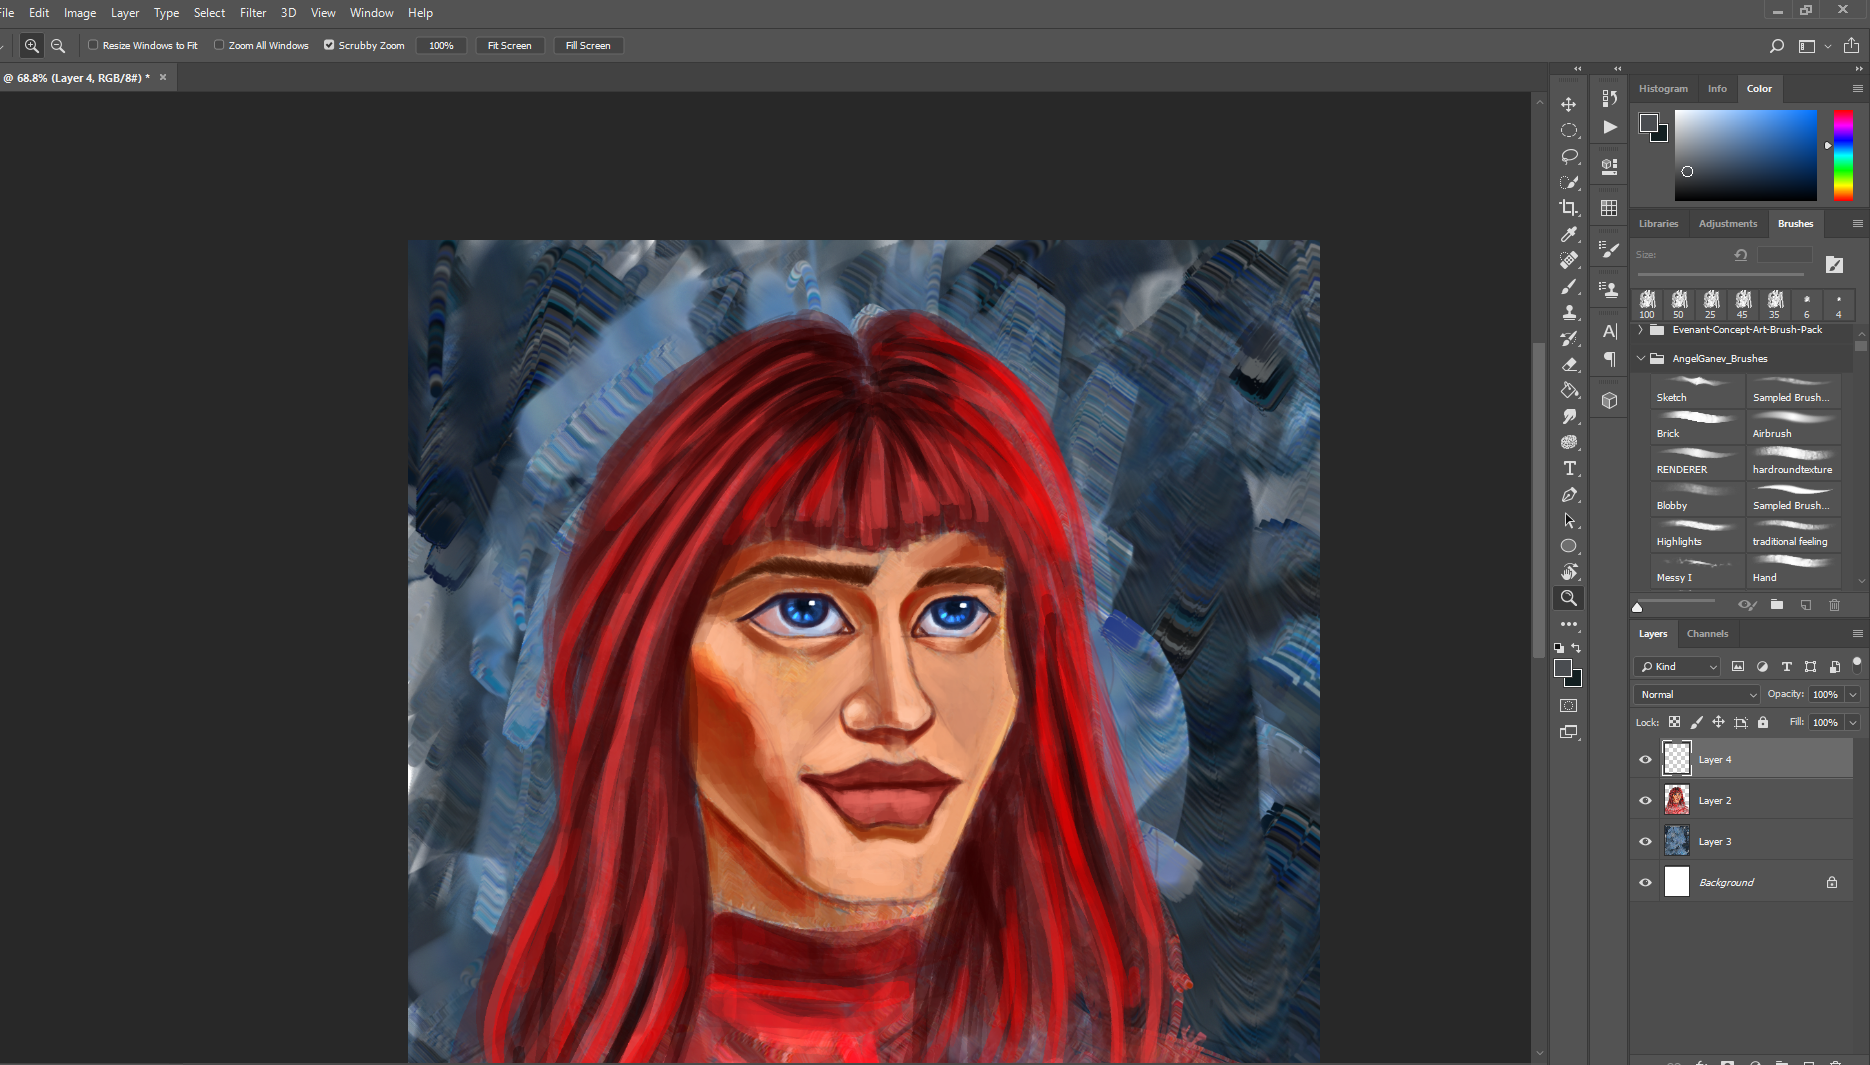Select the Sponge tool
Screen dimensions: 1870x1065
pos(1569,442)
